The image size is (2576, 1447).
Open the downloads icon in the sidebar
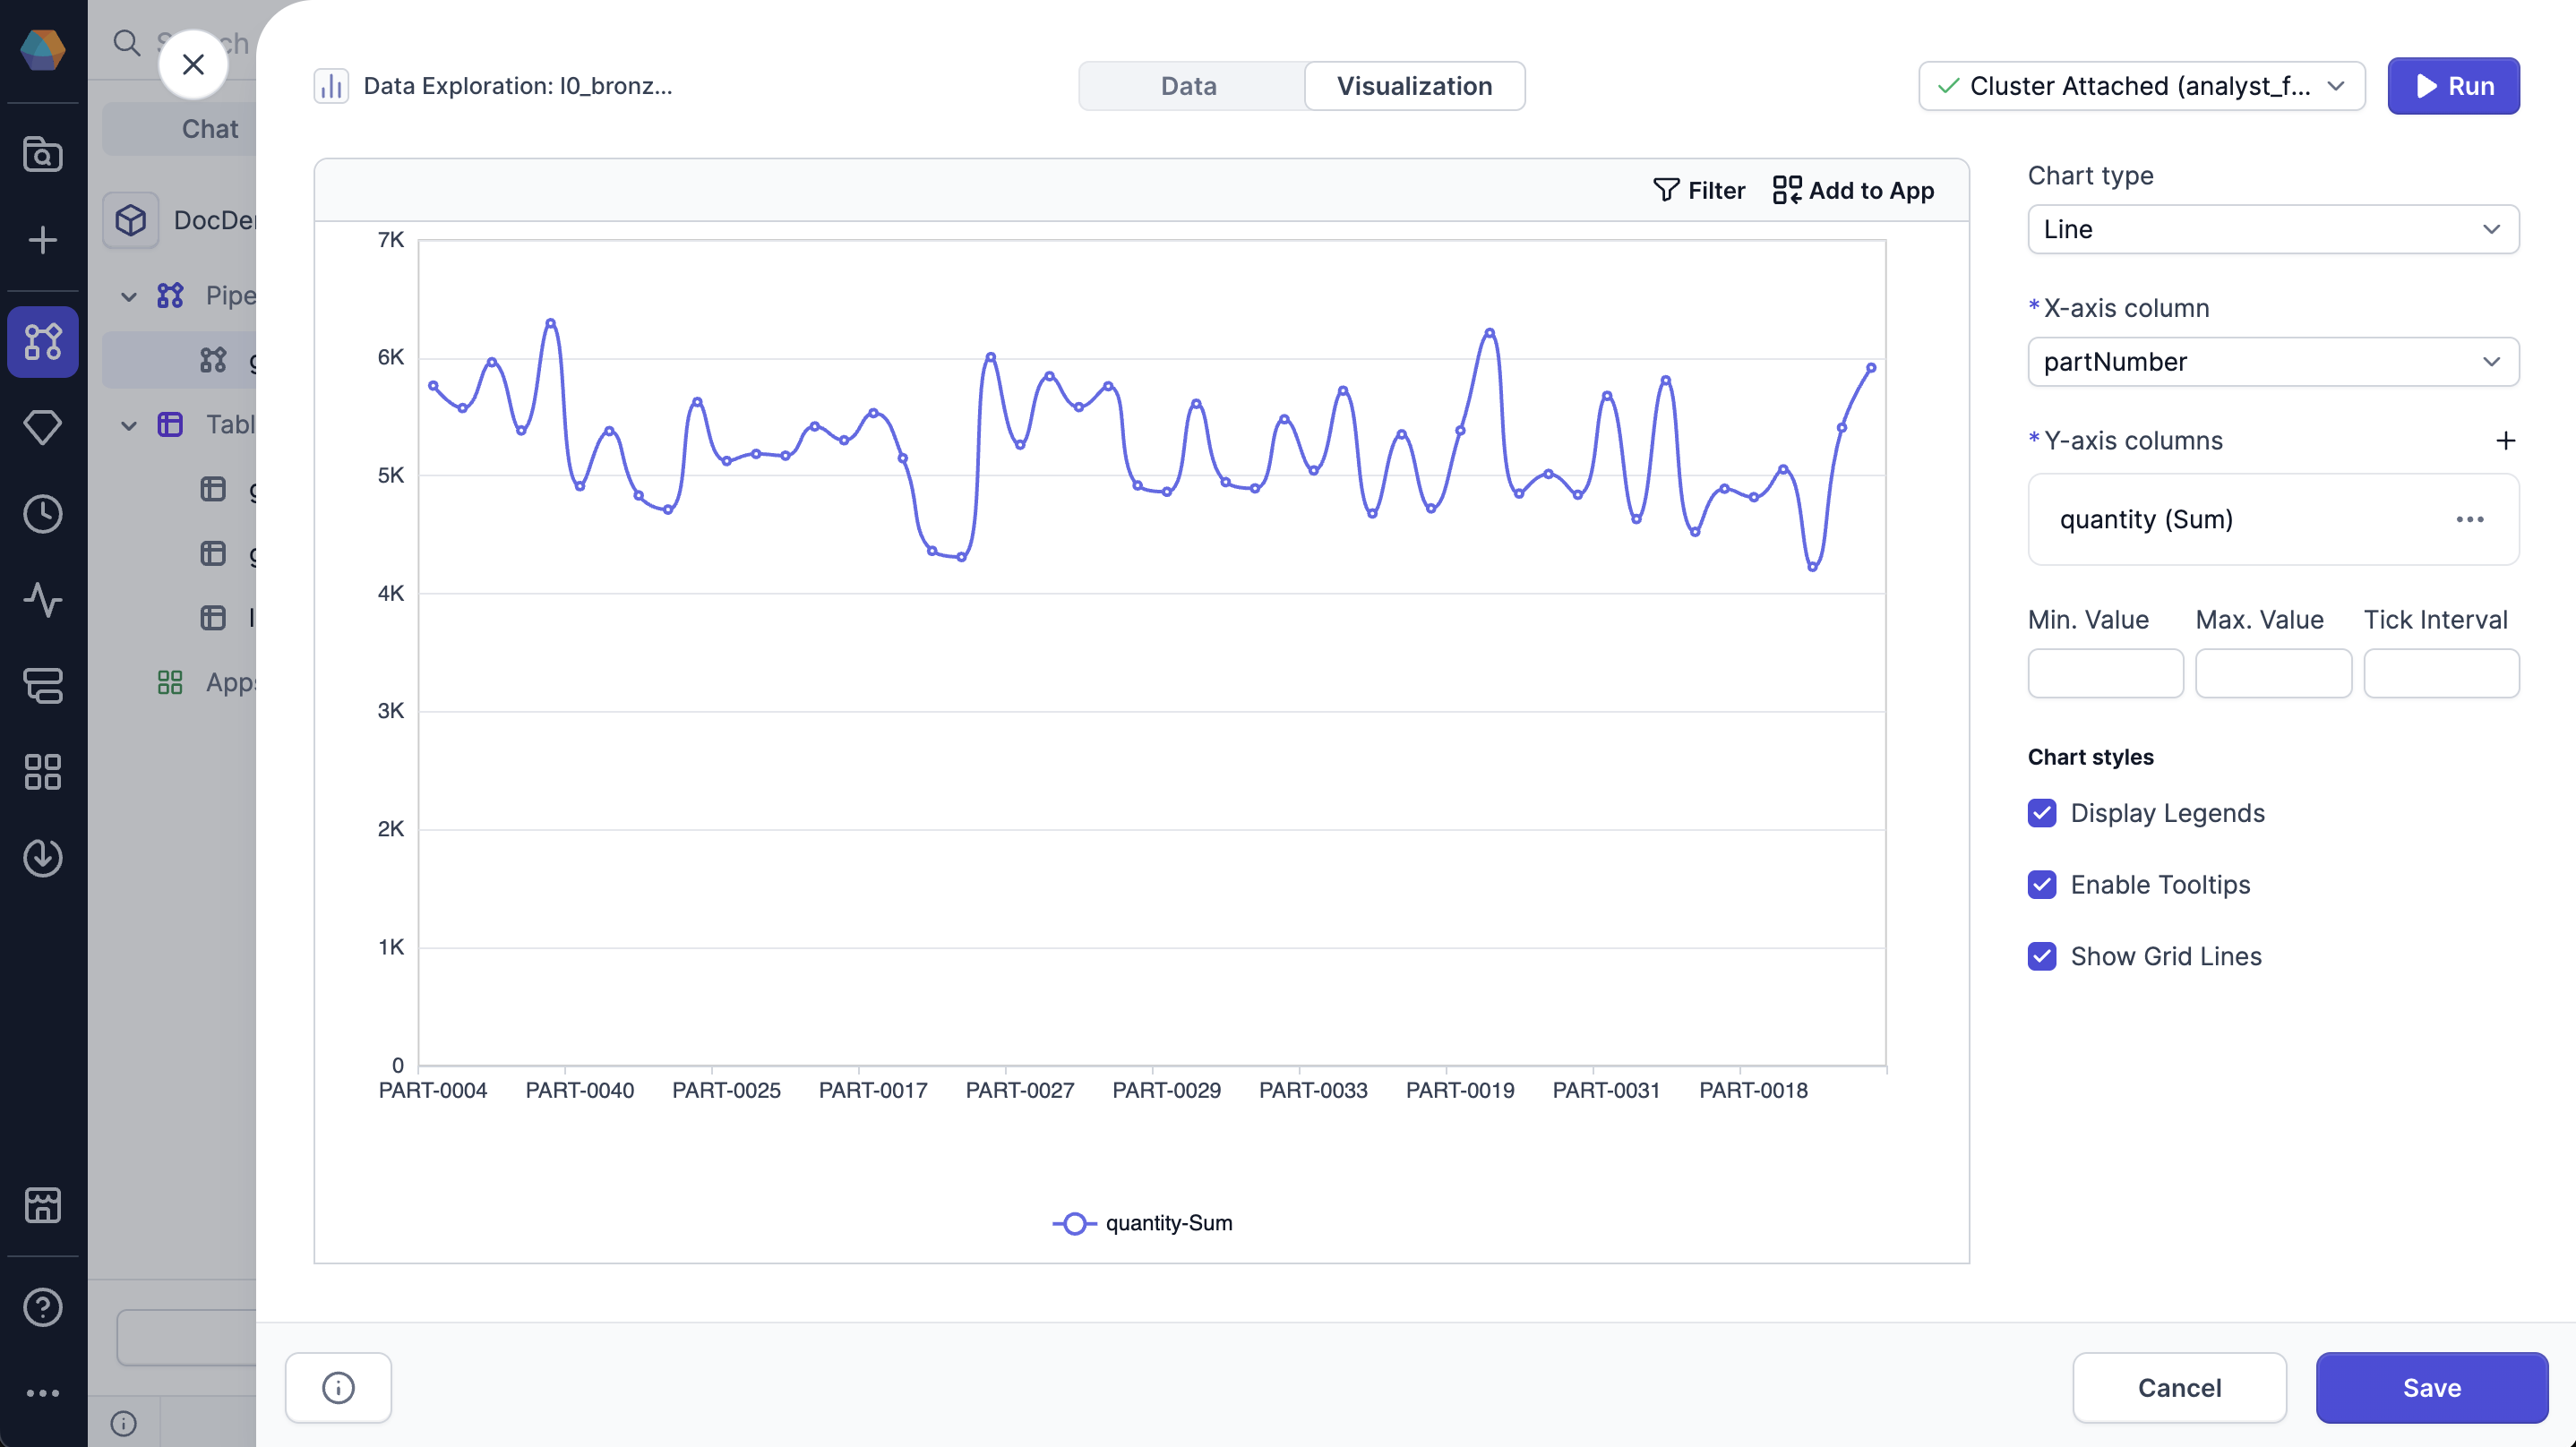(x=43, y=857)
